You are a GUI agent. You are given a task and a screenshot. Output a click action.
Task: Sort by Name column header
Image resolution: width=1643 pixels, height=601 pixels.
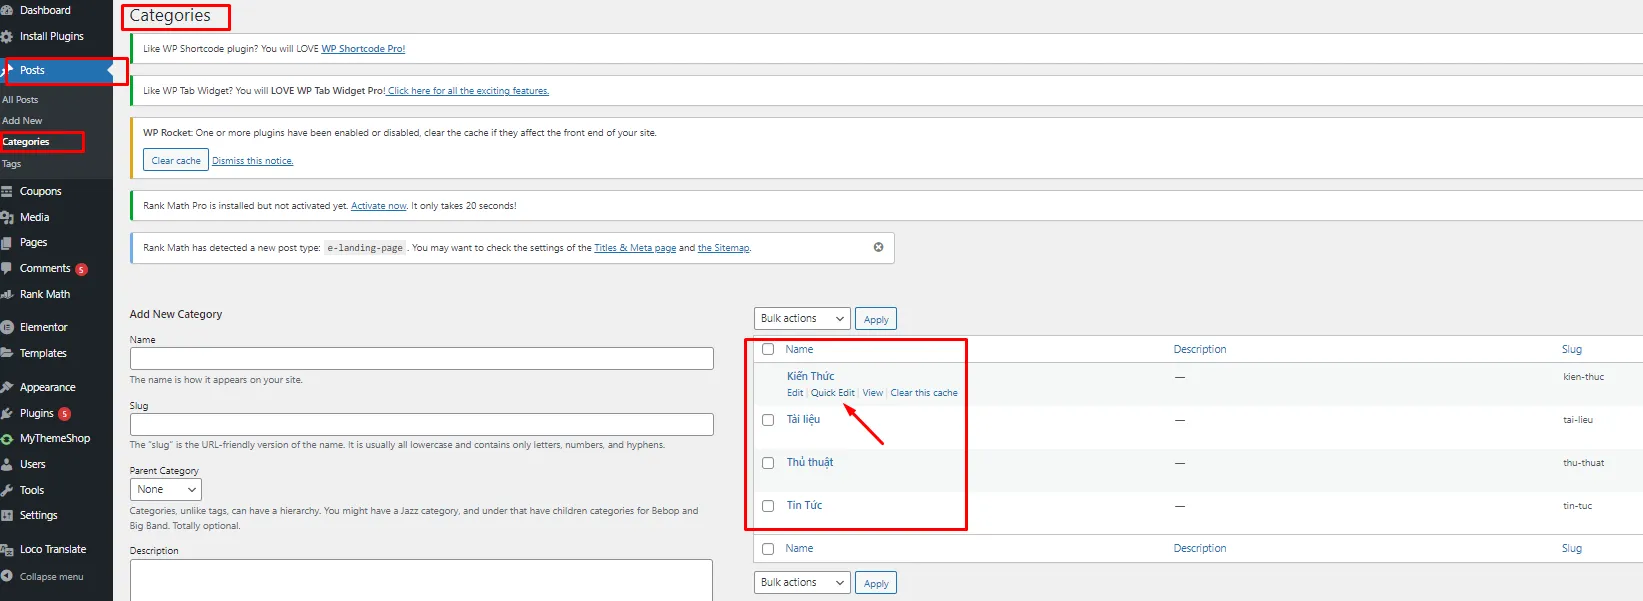799,349
